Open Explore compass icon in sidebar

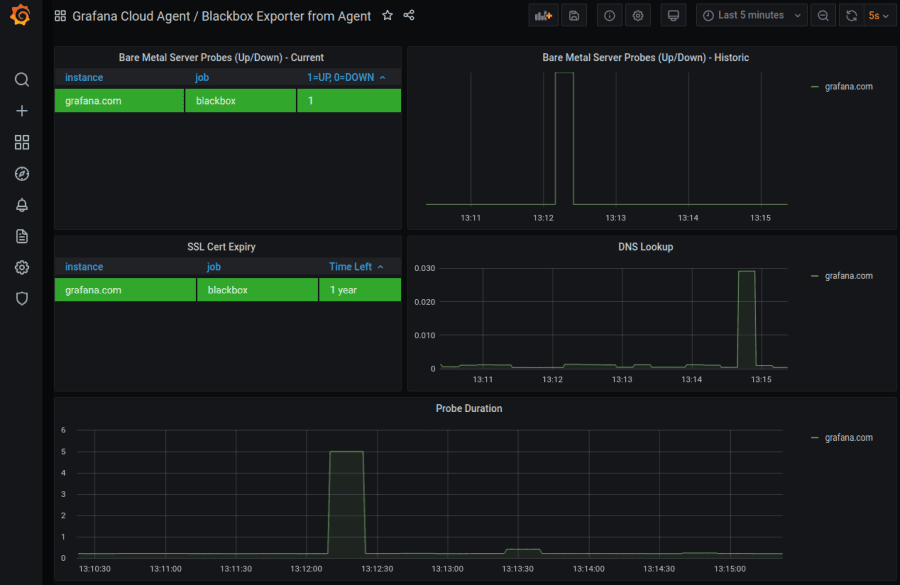coord(22,174)
